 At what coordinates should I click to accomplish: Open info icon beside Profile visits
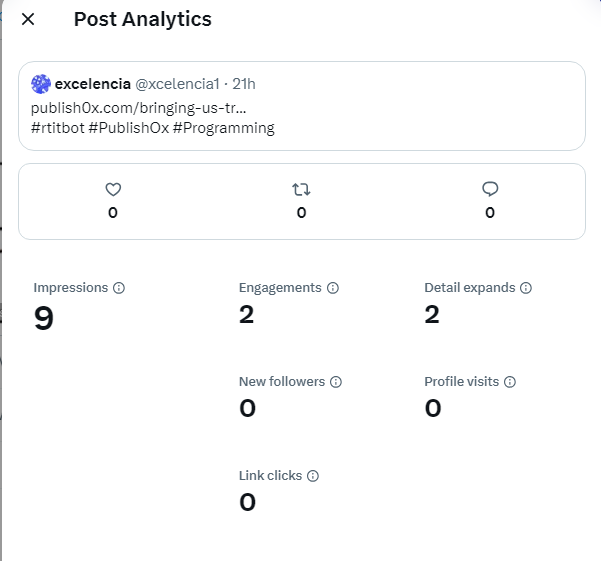(510, 382)
